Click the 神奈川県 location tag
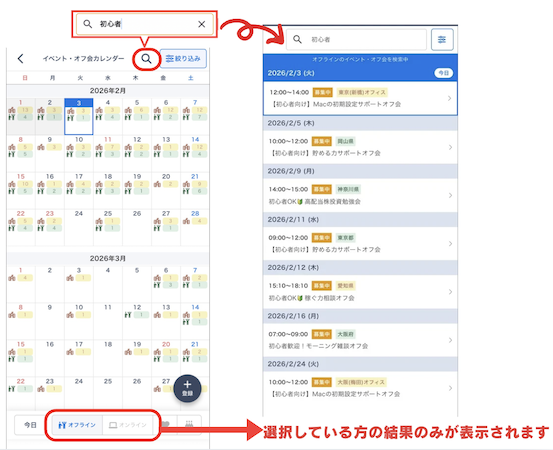The height and width of the screenshot is (450, 553). (x=348, y=189)
